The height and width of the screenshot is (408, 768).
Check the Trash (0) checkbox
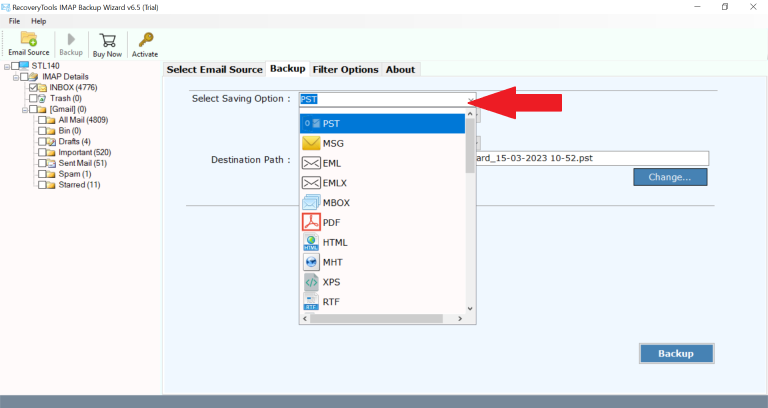(33, 98)
